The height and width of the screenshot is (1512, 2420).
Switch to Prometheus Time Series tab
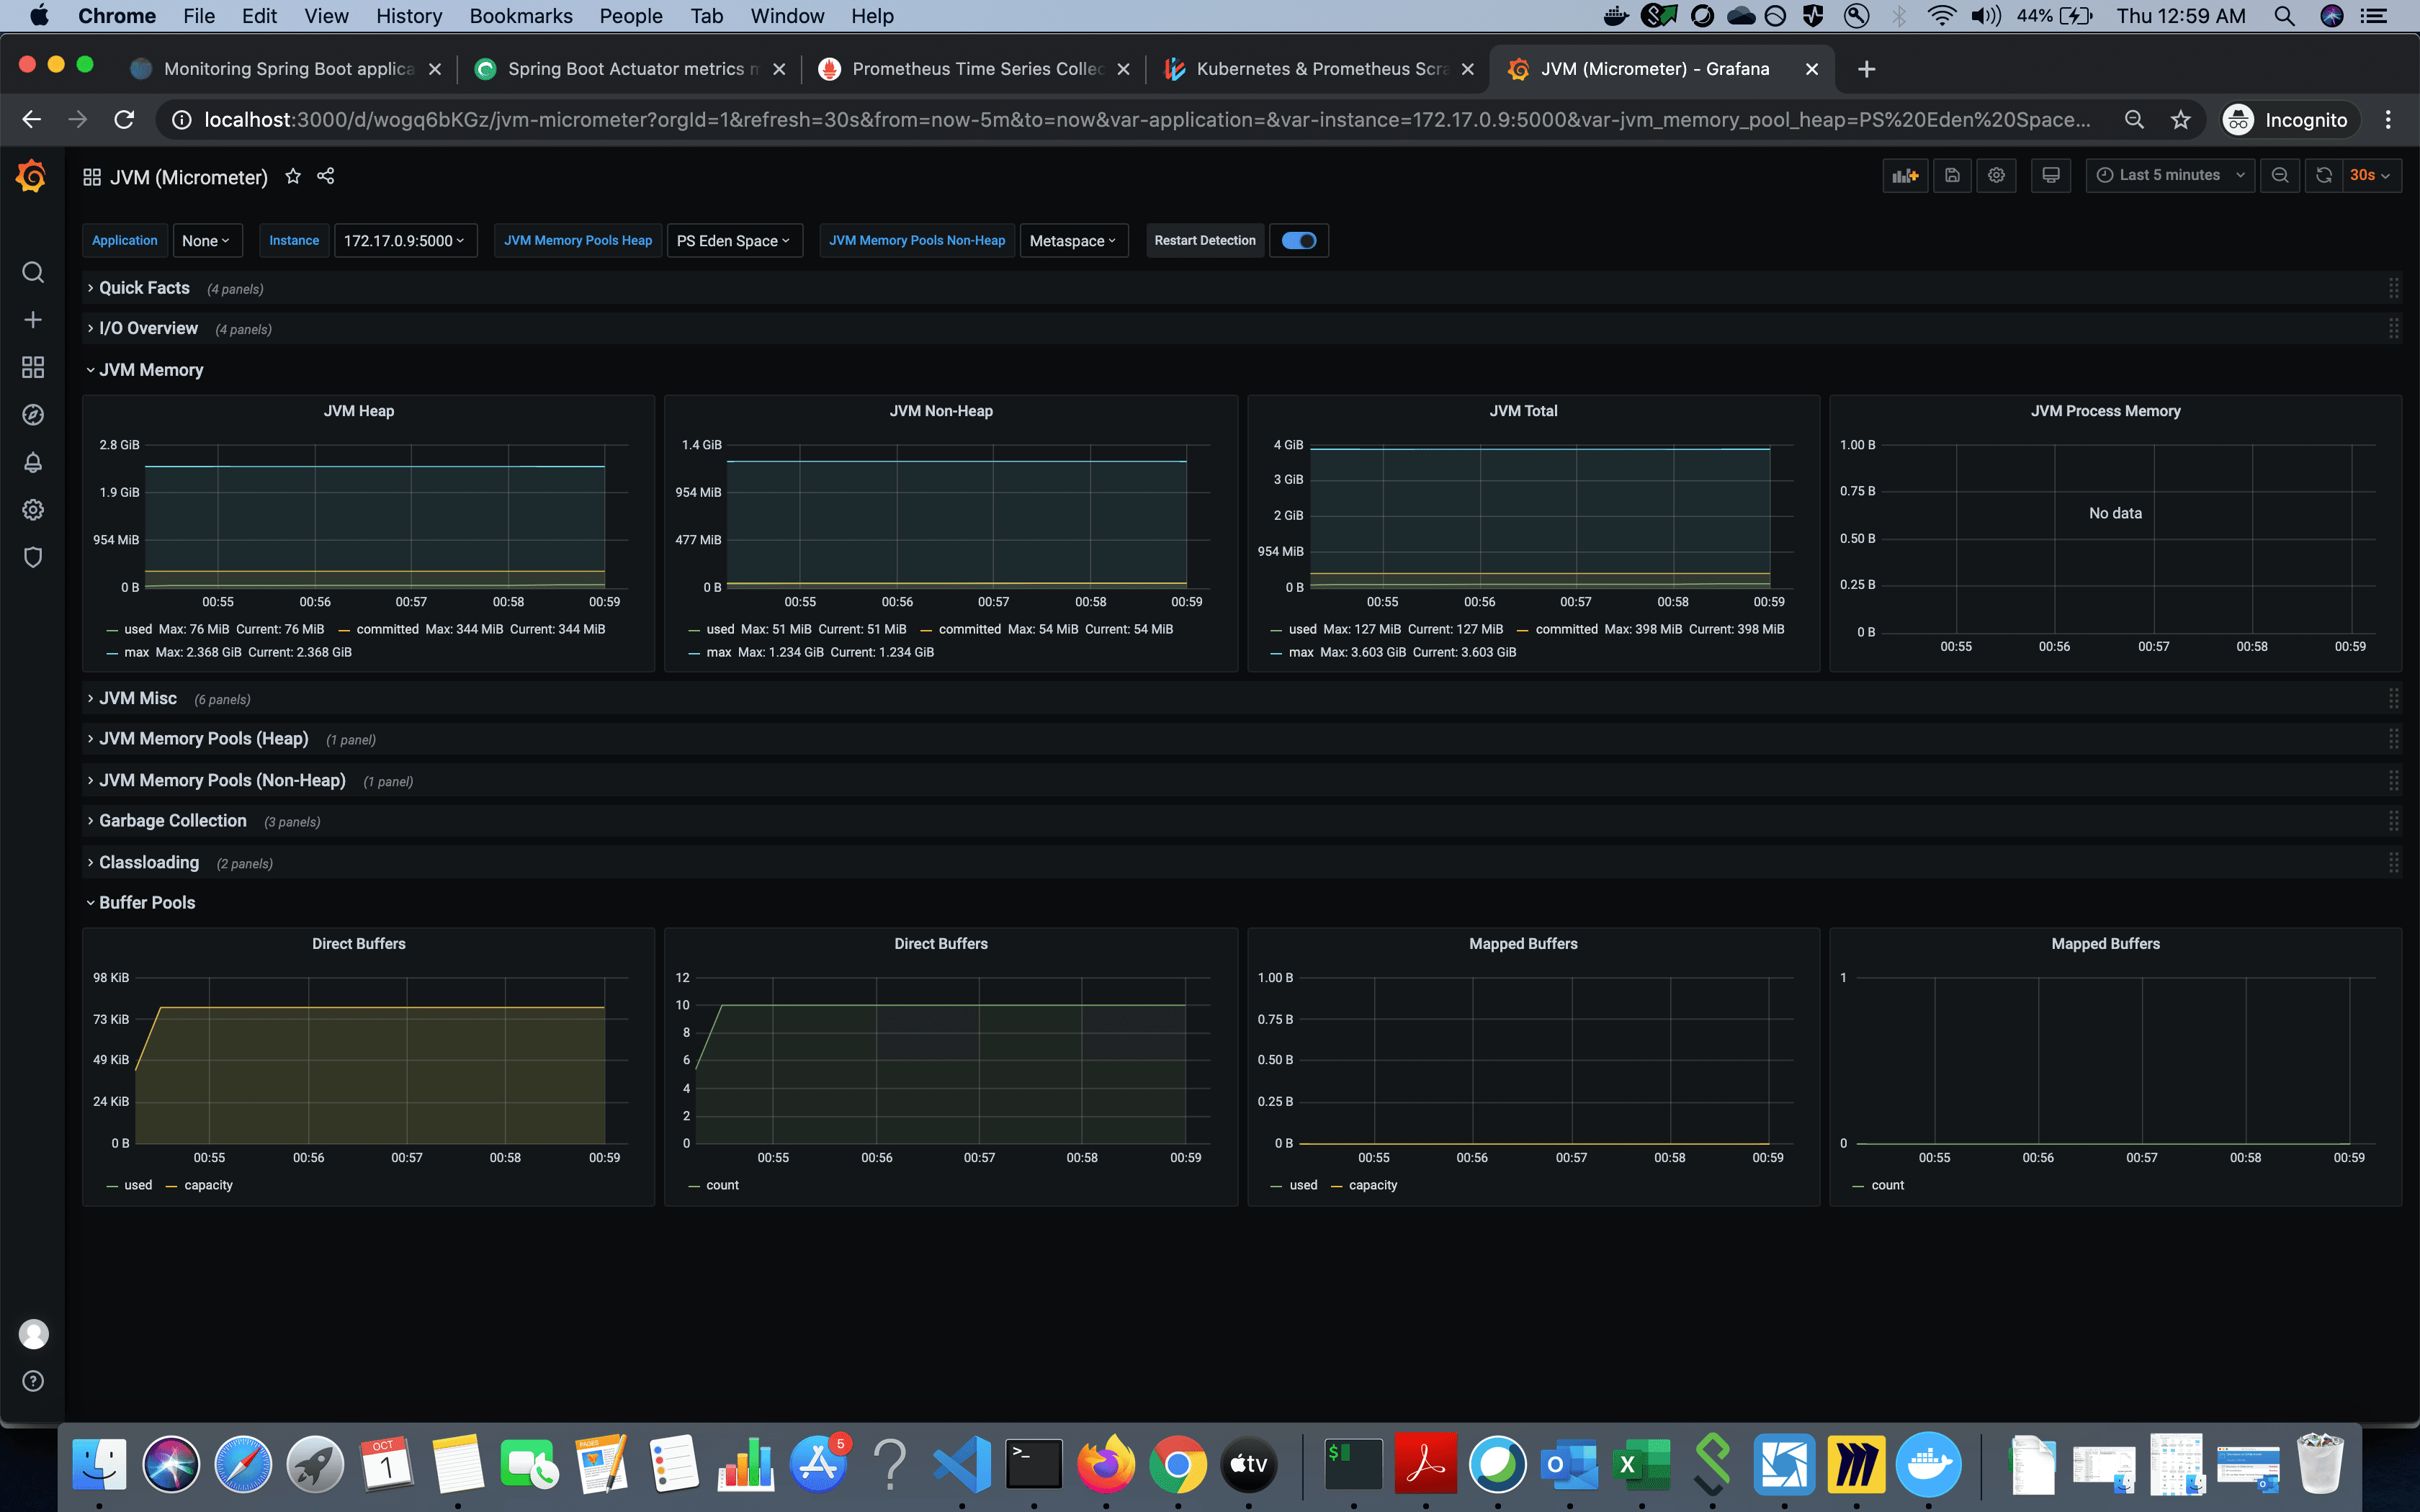[x=975, y=68]
